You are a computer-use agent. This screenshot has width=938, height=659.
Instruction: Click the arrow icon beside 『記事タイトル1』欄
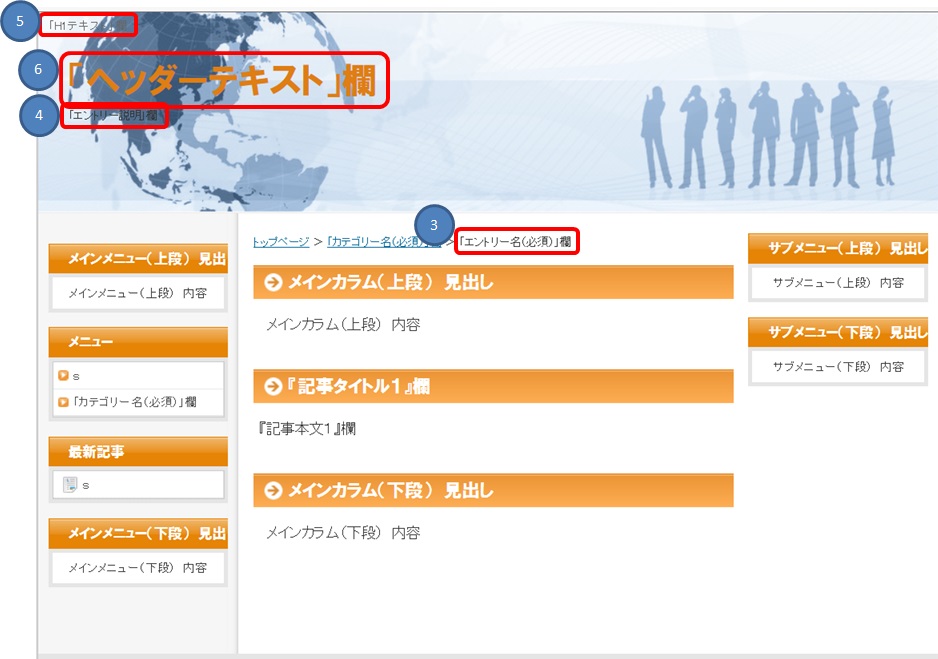tap(272, 386)
